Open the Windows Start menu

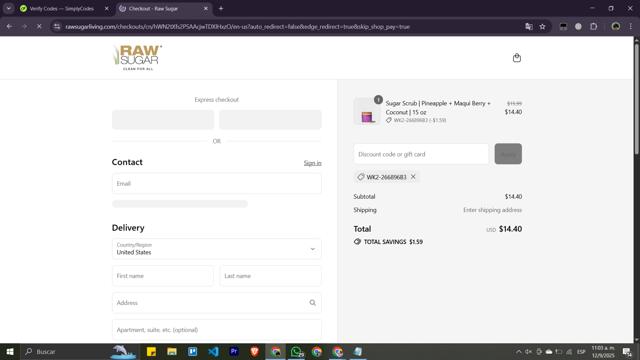pos(10,351)
